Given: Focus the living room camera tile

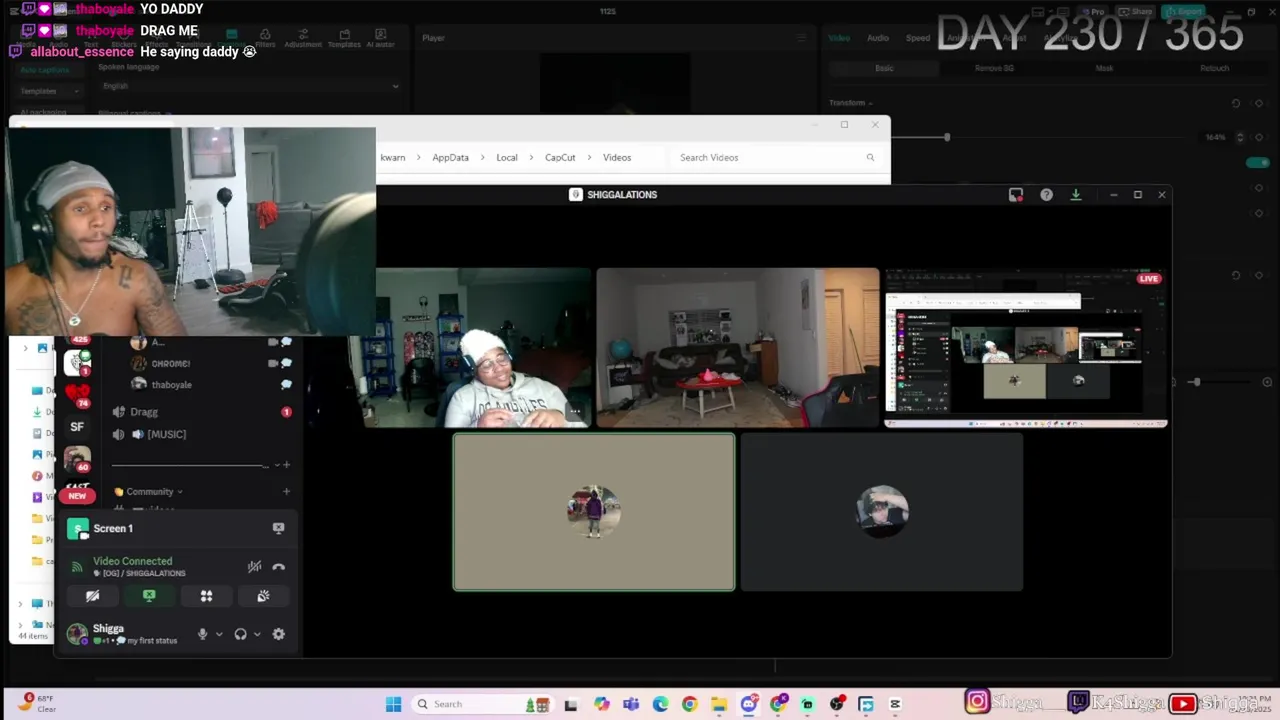Looking at the screenshot, I should click(x=738, y=348).
